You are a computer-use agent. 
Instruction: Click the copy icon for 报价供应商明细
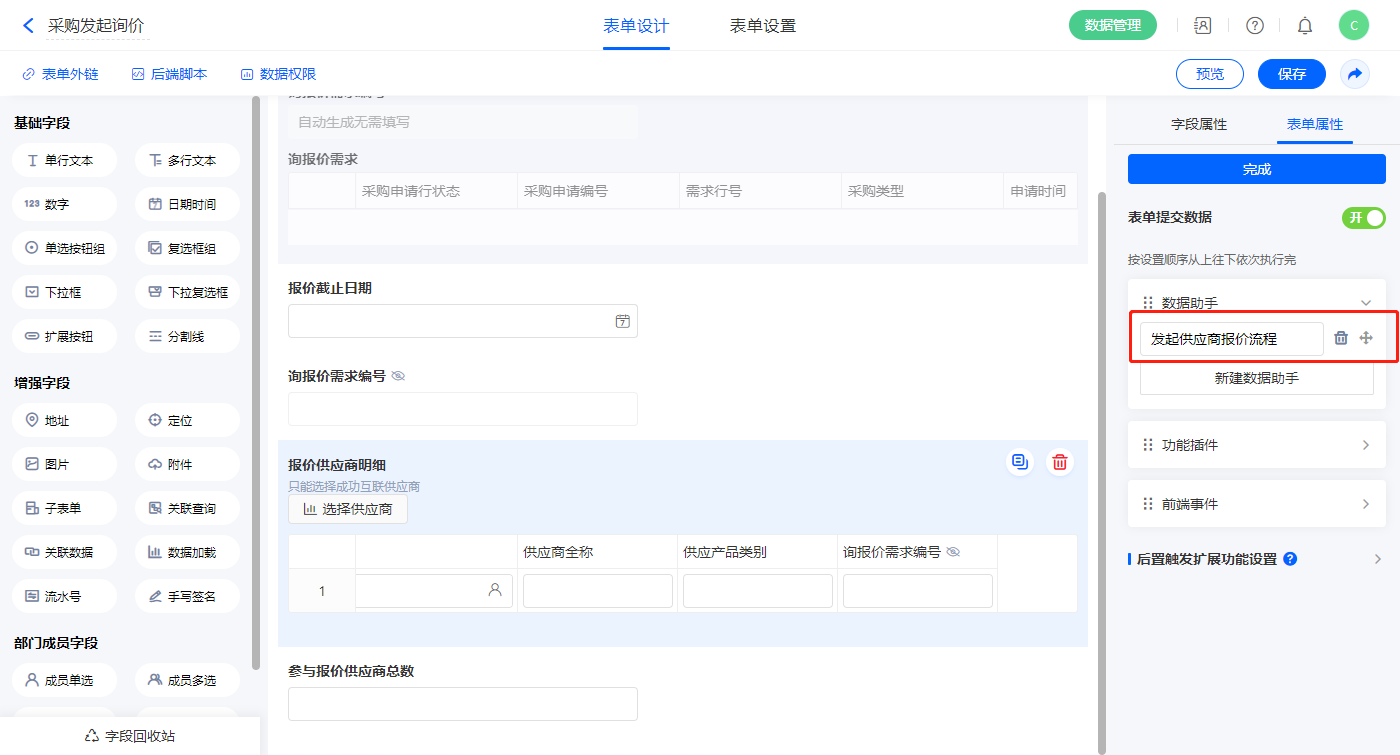coord(1019,462)
